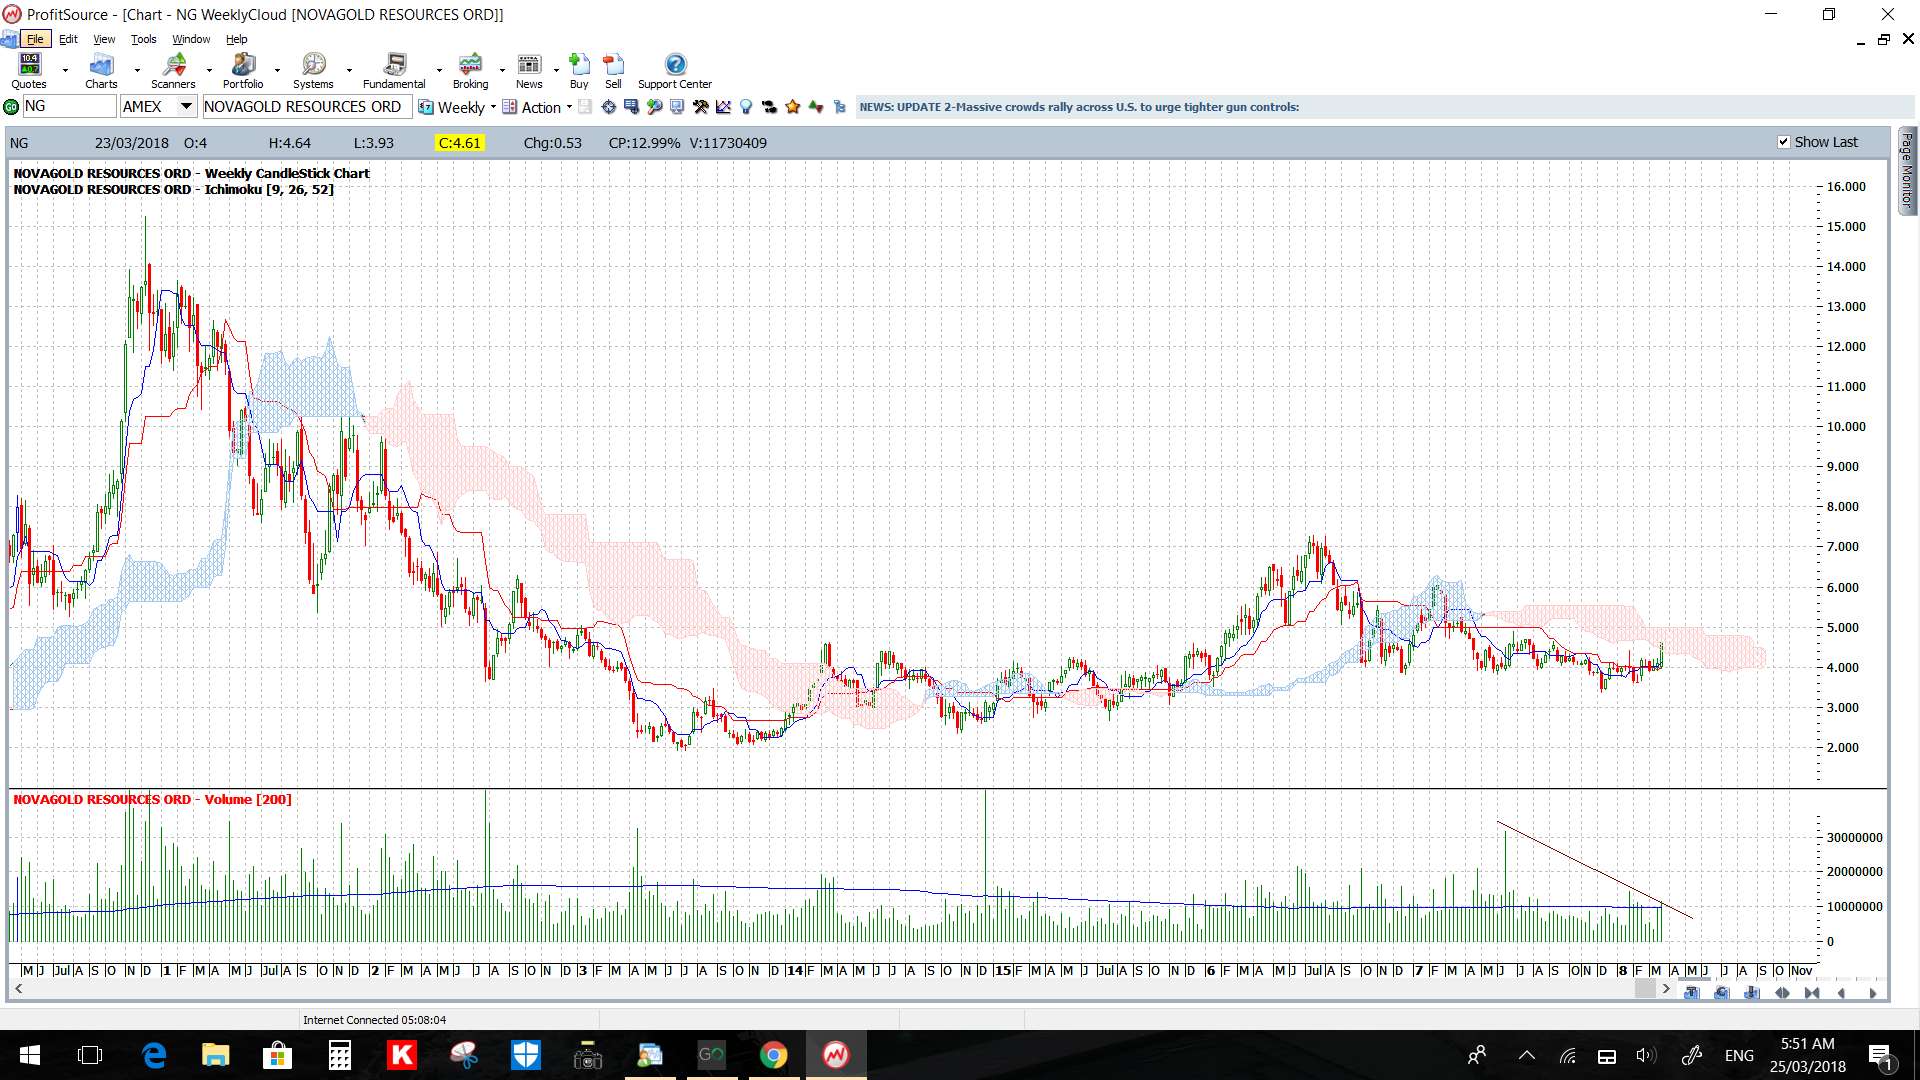Screen dimensions: 1920x1080
Task: Expand the Portfolio dropdown arrow
Action: pyautogui.click(x=277, y=71)
